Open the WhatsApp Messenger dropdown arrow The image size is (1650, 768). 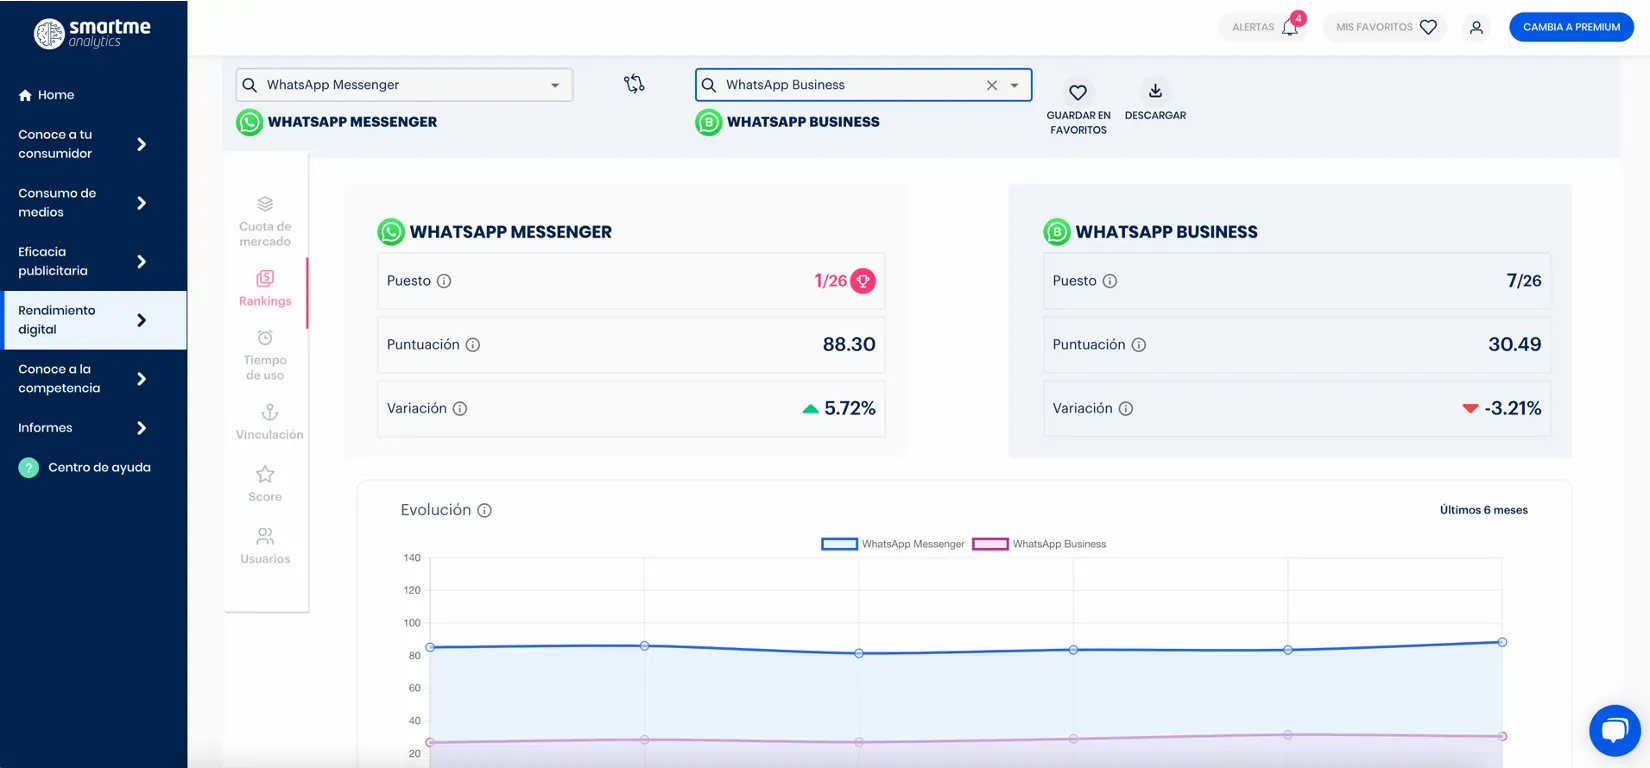tap(555, 85)
